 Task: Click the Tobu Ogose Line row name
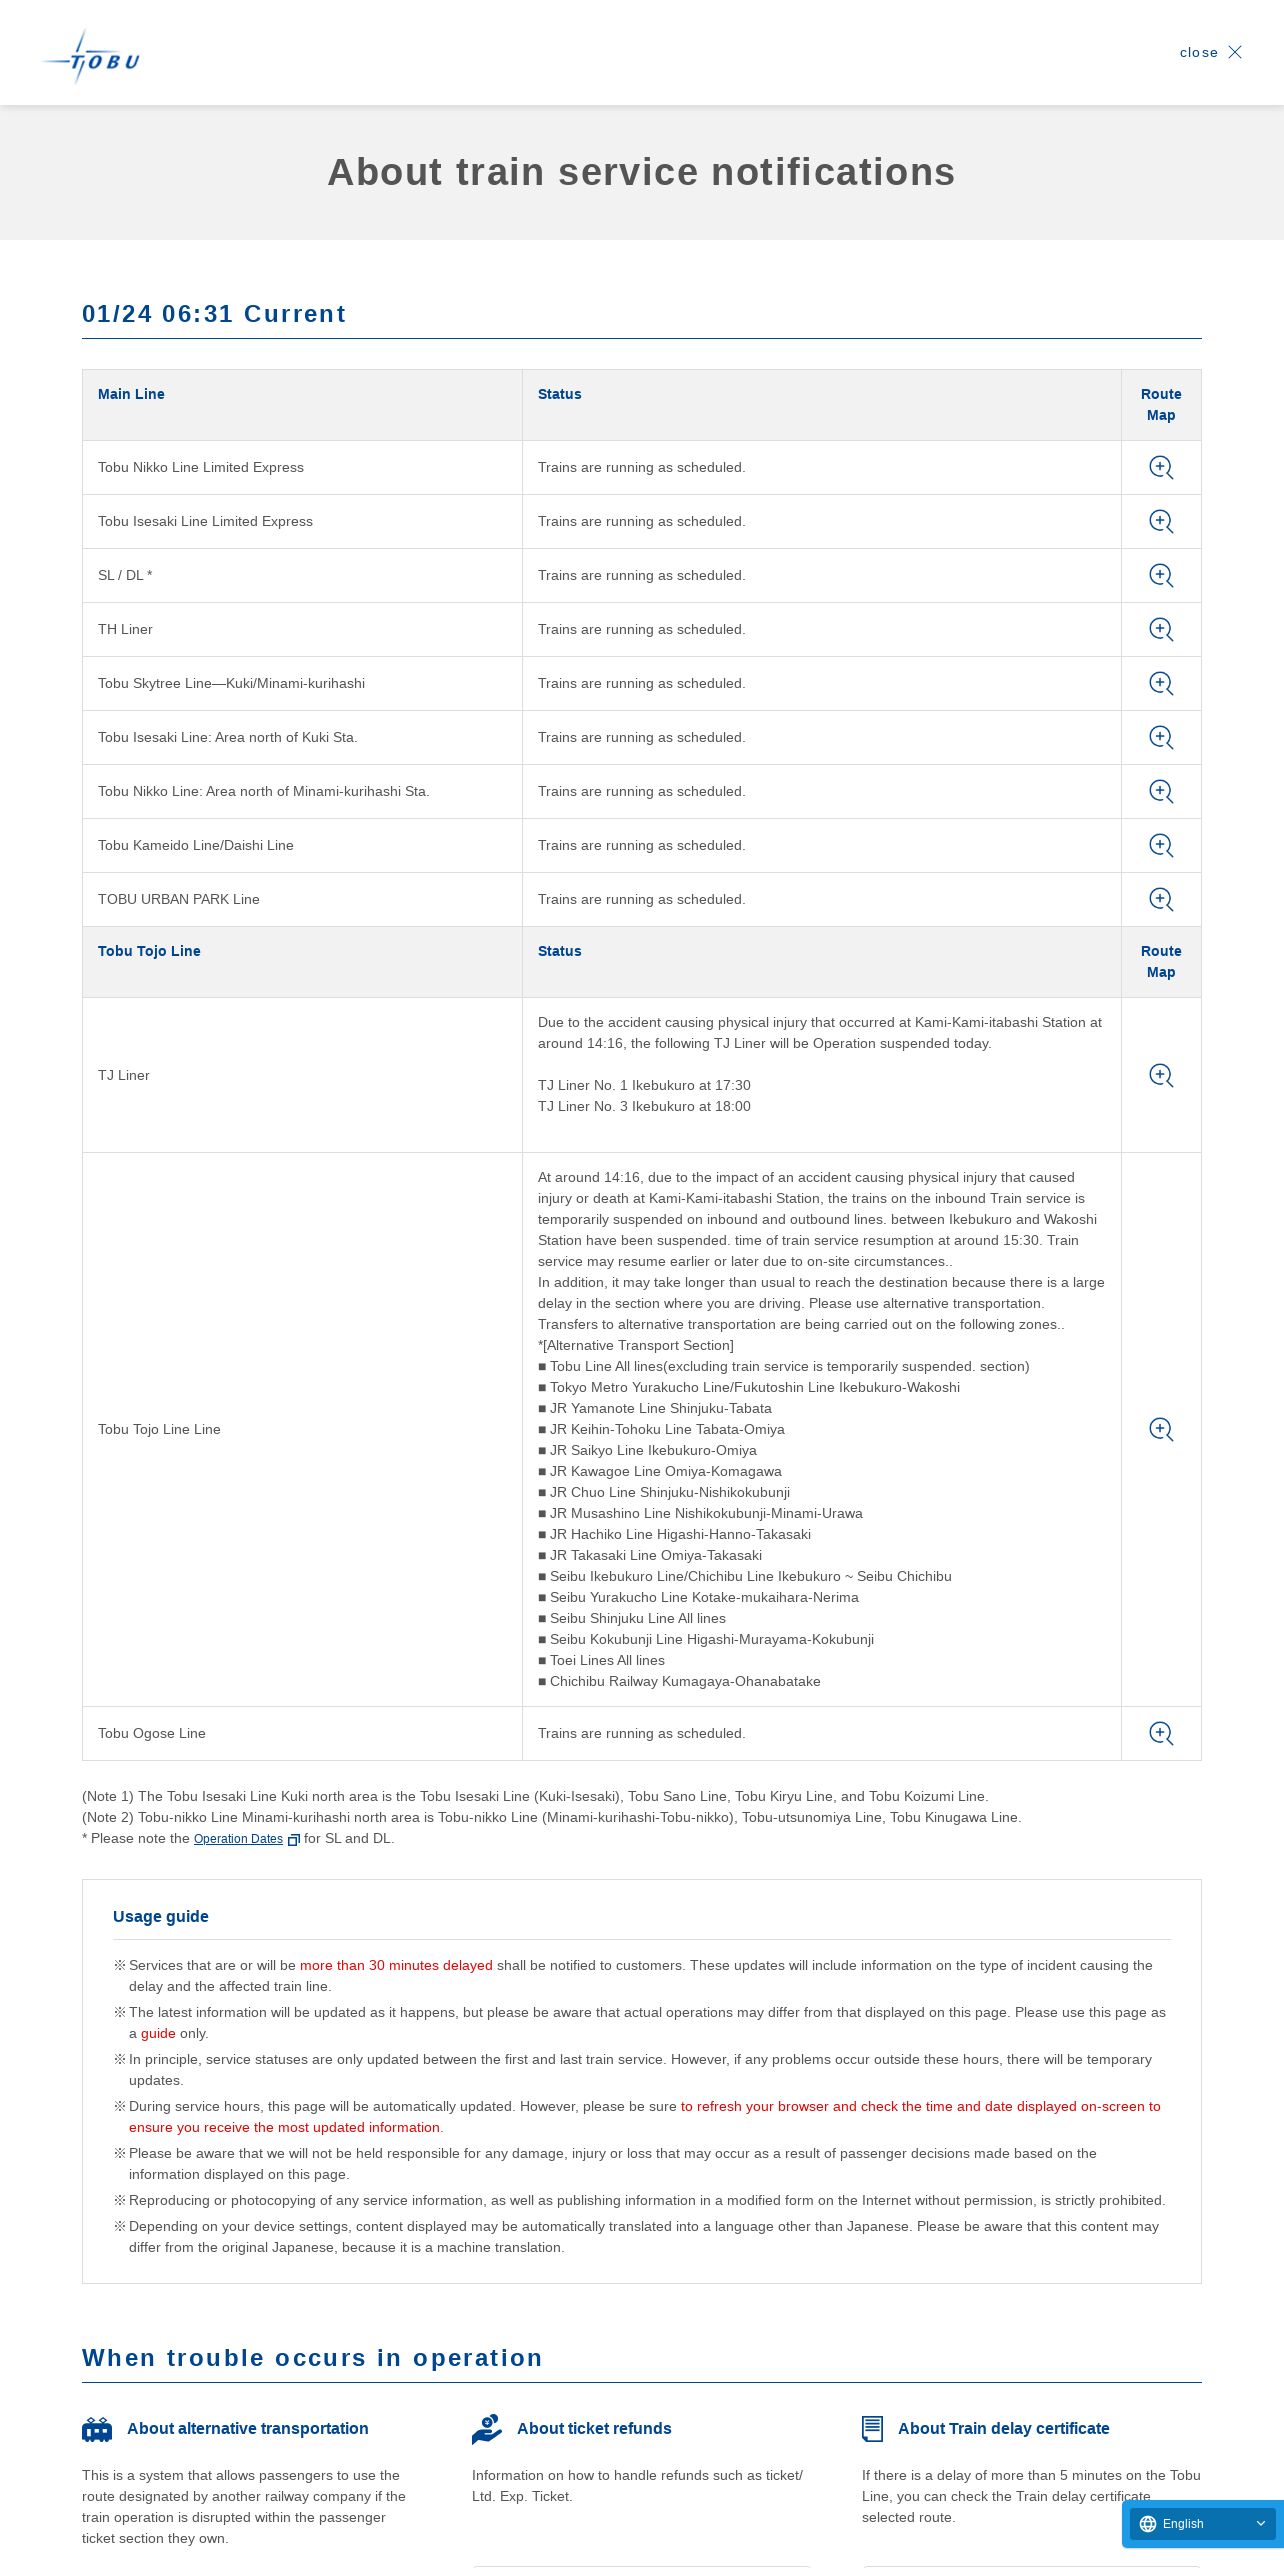tap(152, 1733)
